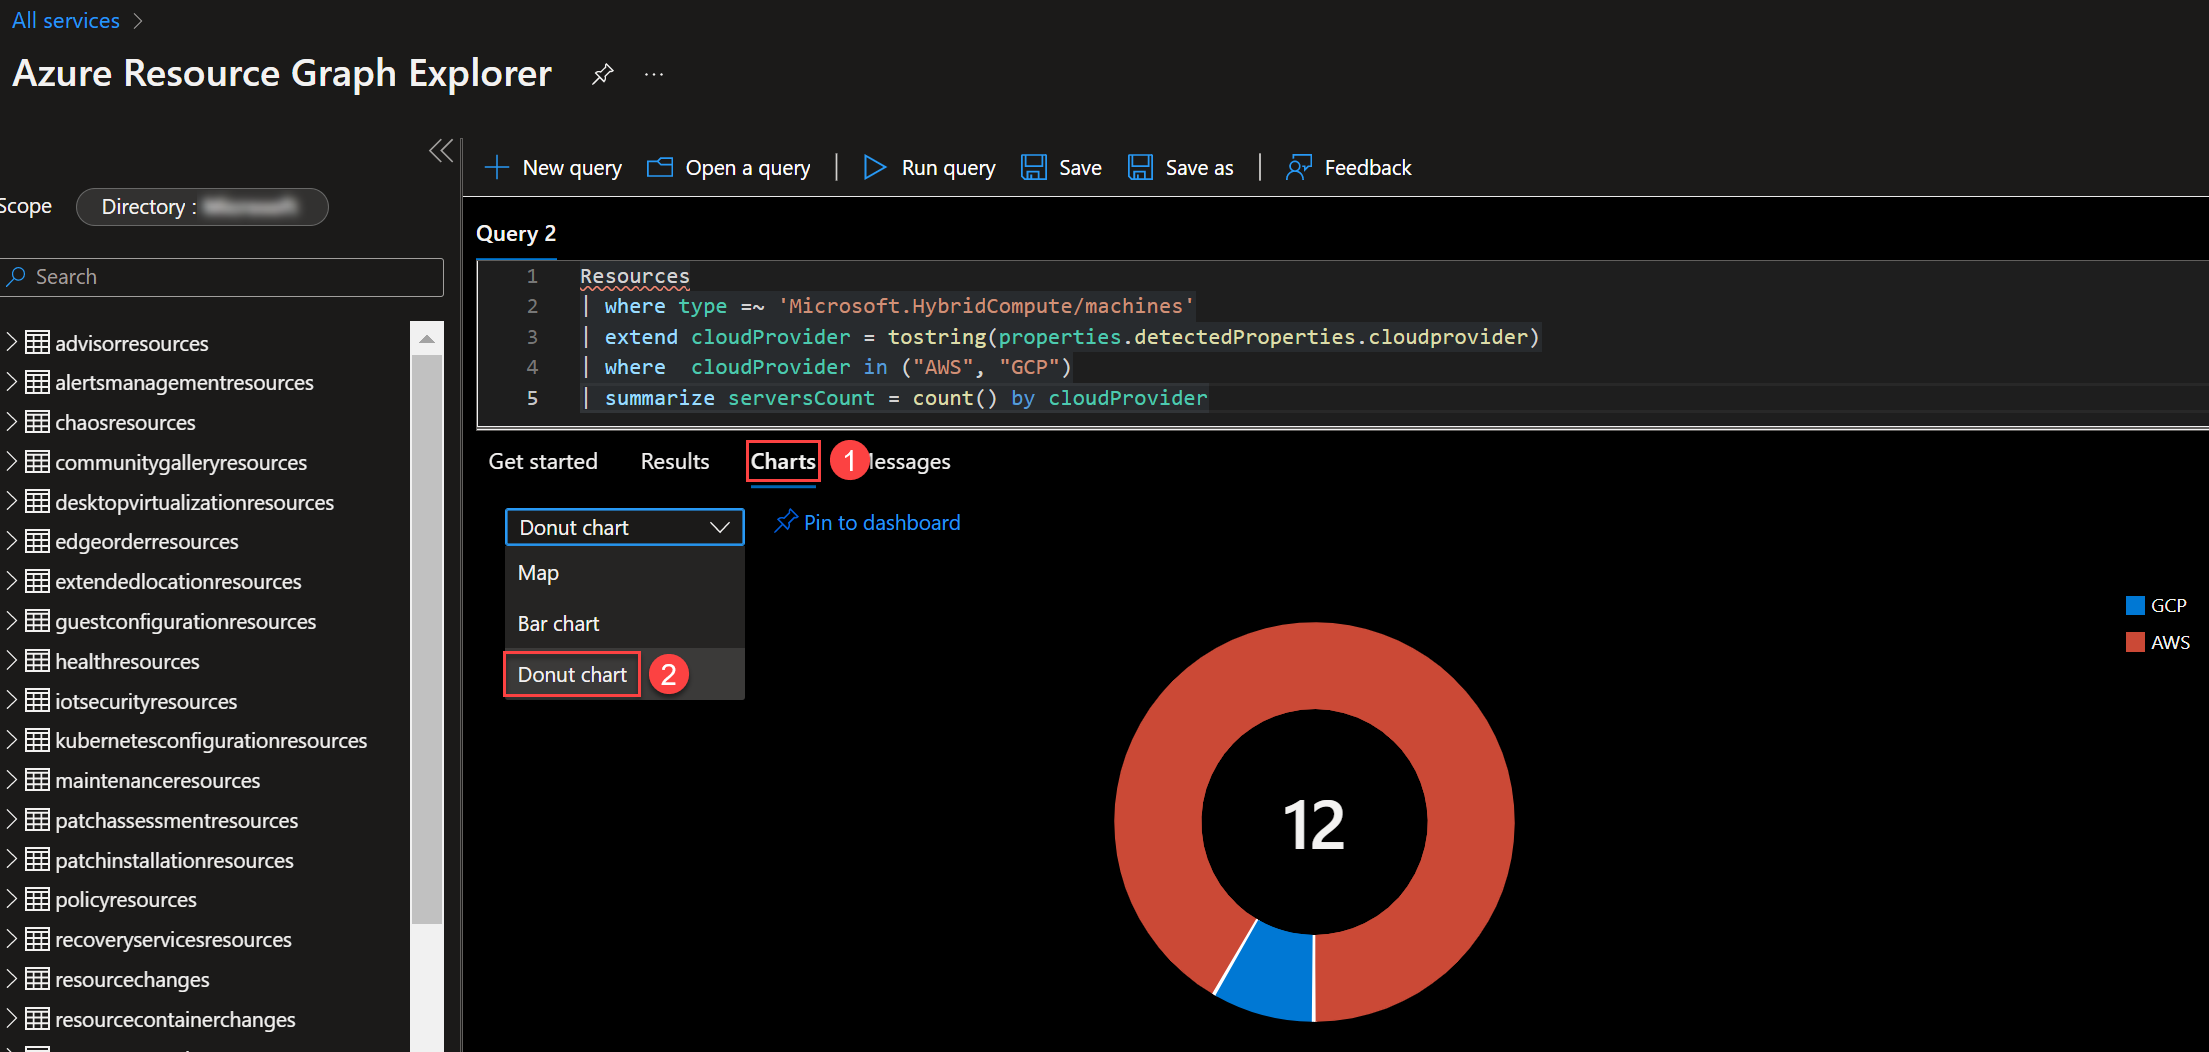This screenshot has height=1052, width=2209.
Task: Click New query button label
Action: click(x=572, y=167)
